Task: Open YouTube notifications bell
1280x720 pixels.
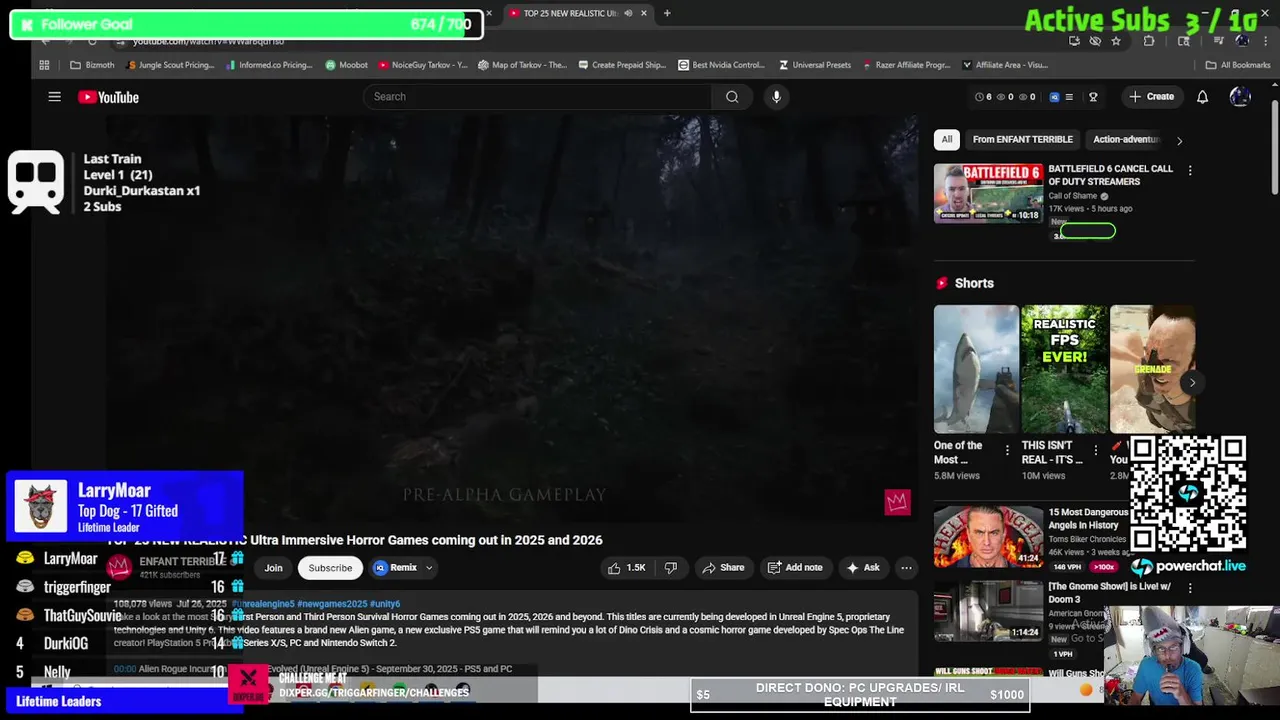Action: tap(1202, 97)
